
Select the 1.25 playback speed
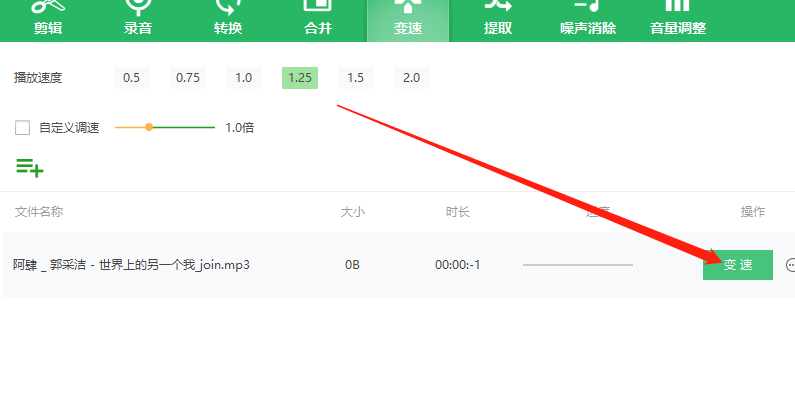(x=300, y=78)
